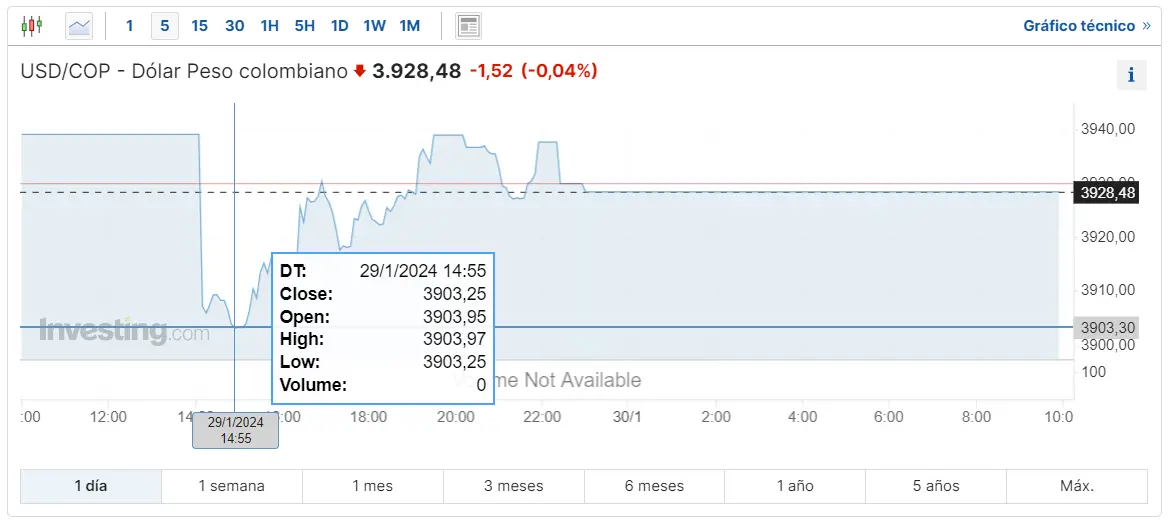Select the 5 minute interval
Image resolution: width=1172 pixels, height=525 pixels.
point(164,26)
